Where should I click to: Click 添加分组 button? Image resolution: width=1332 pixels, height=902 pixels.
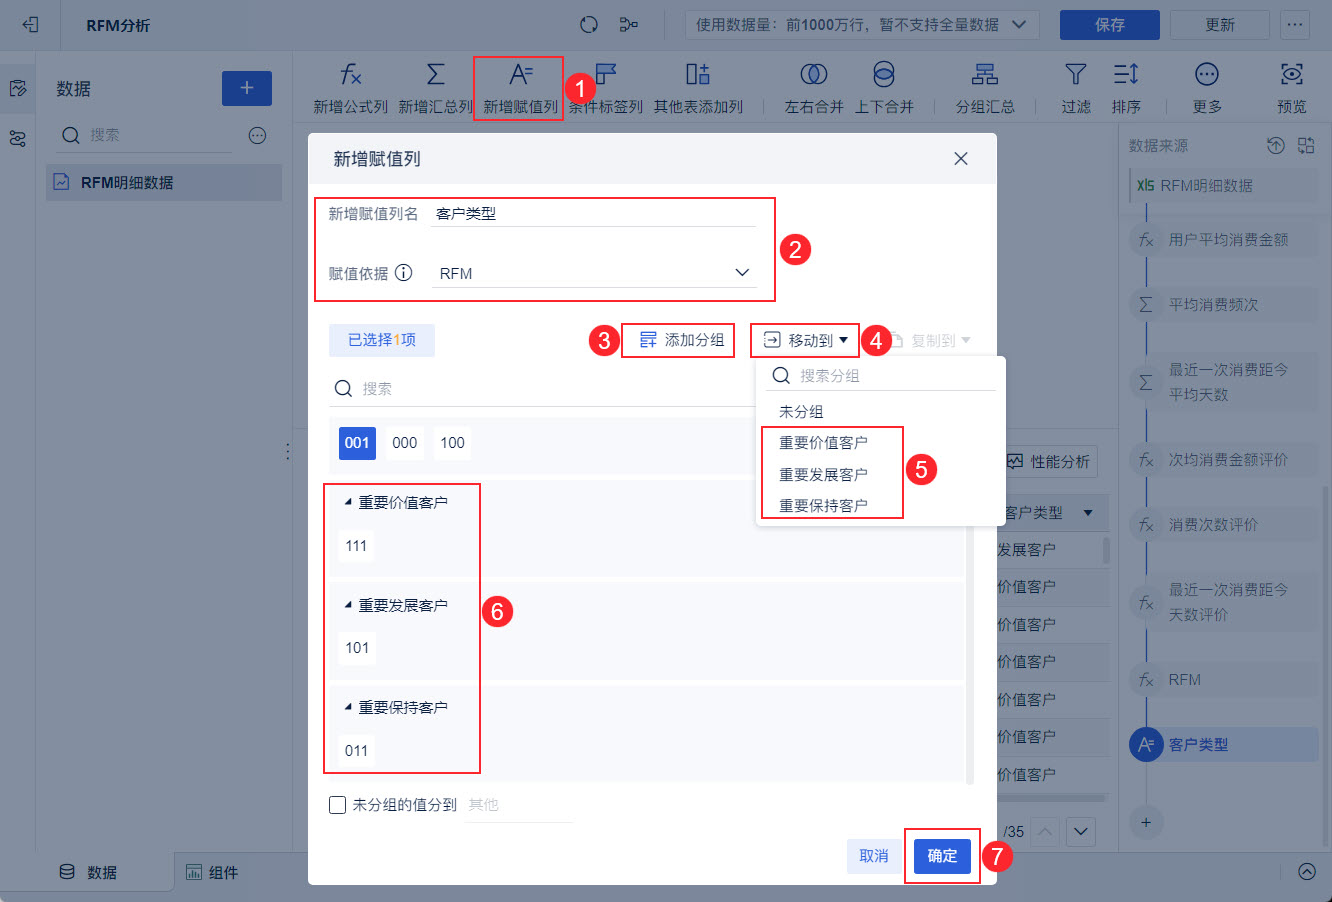tap(682, 341)
